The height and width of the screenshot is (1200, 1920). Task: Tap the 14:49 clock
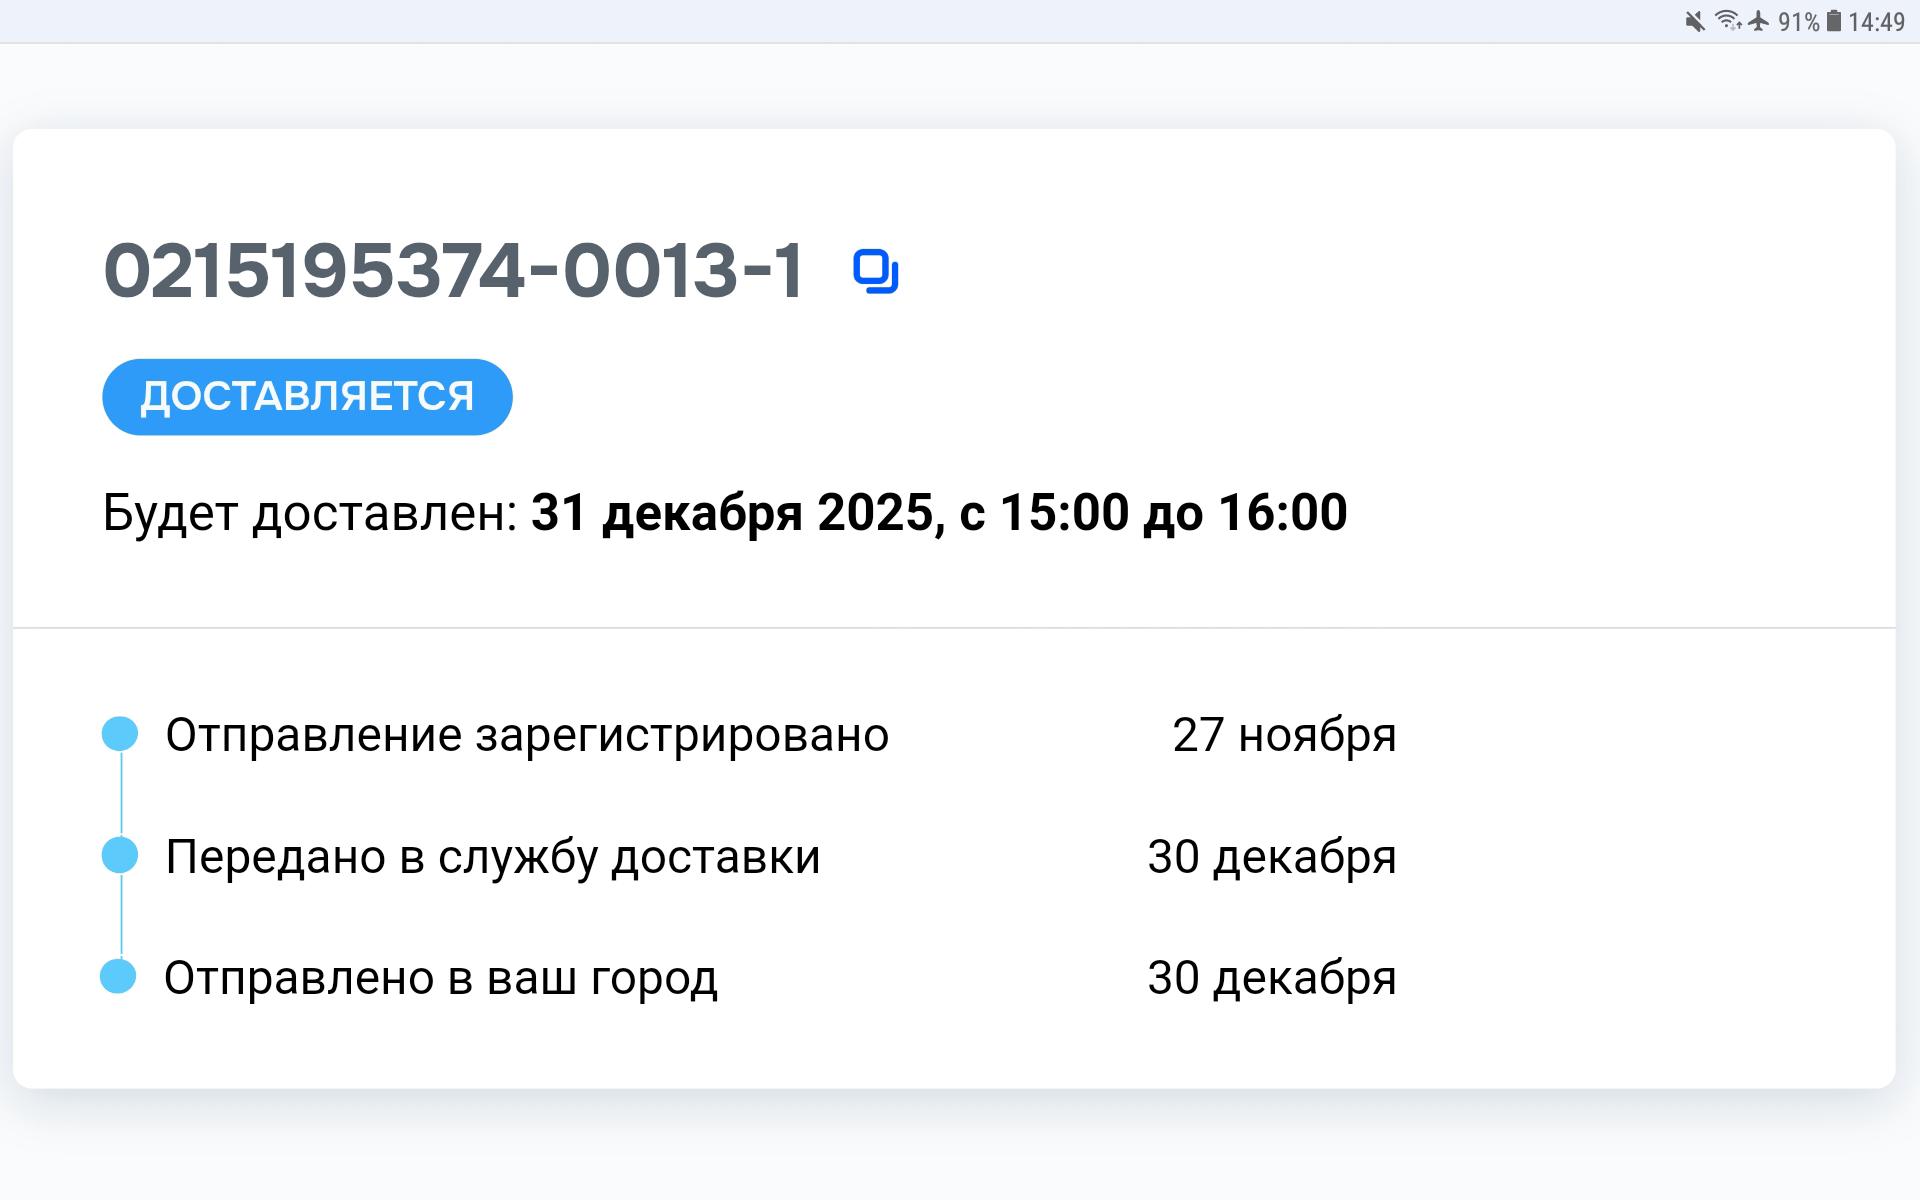1876,22
